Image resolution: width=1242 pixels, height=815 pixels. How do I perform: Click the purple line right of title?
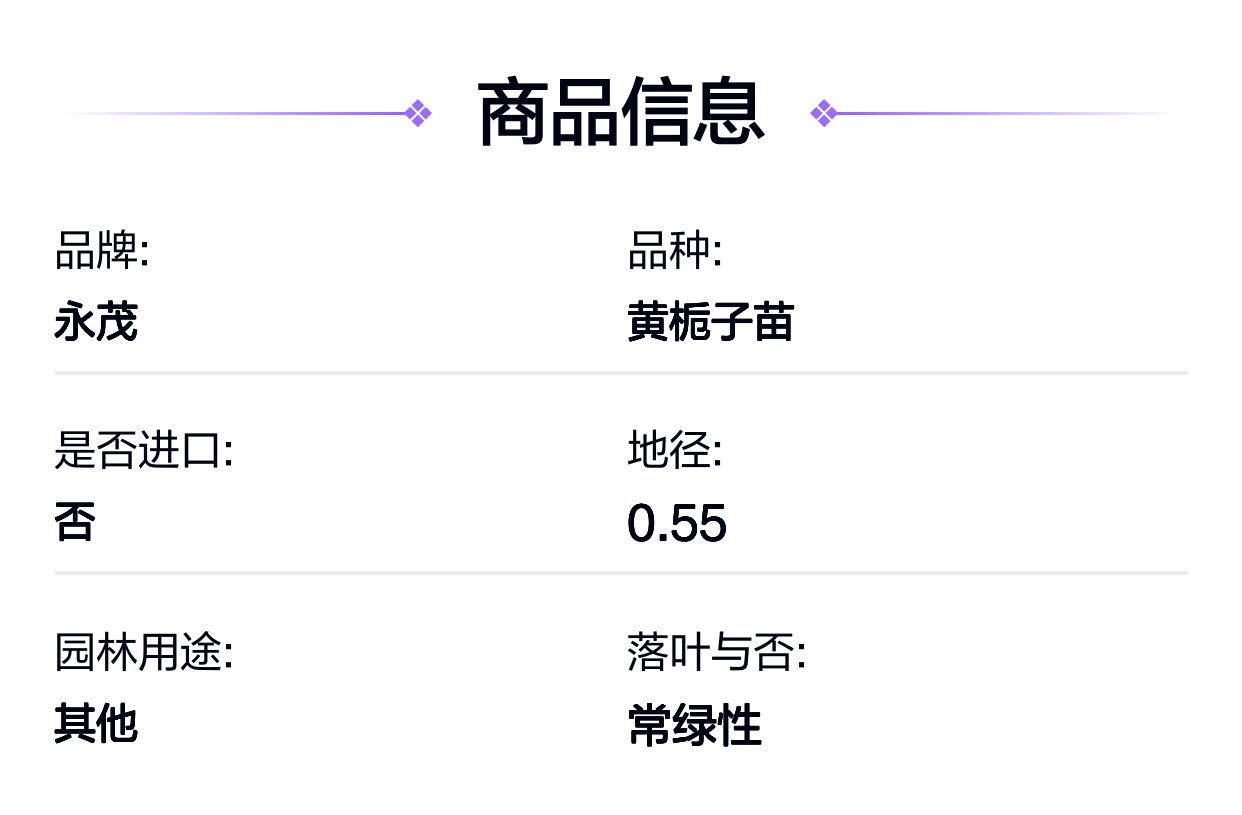[1005, 113]
